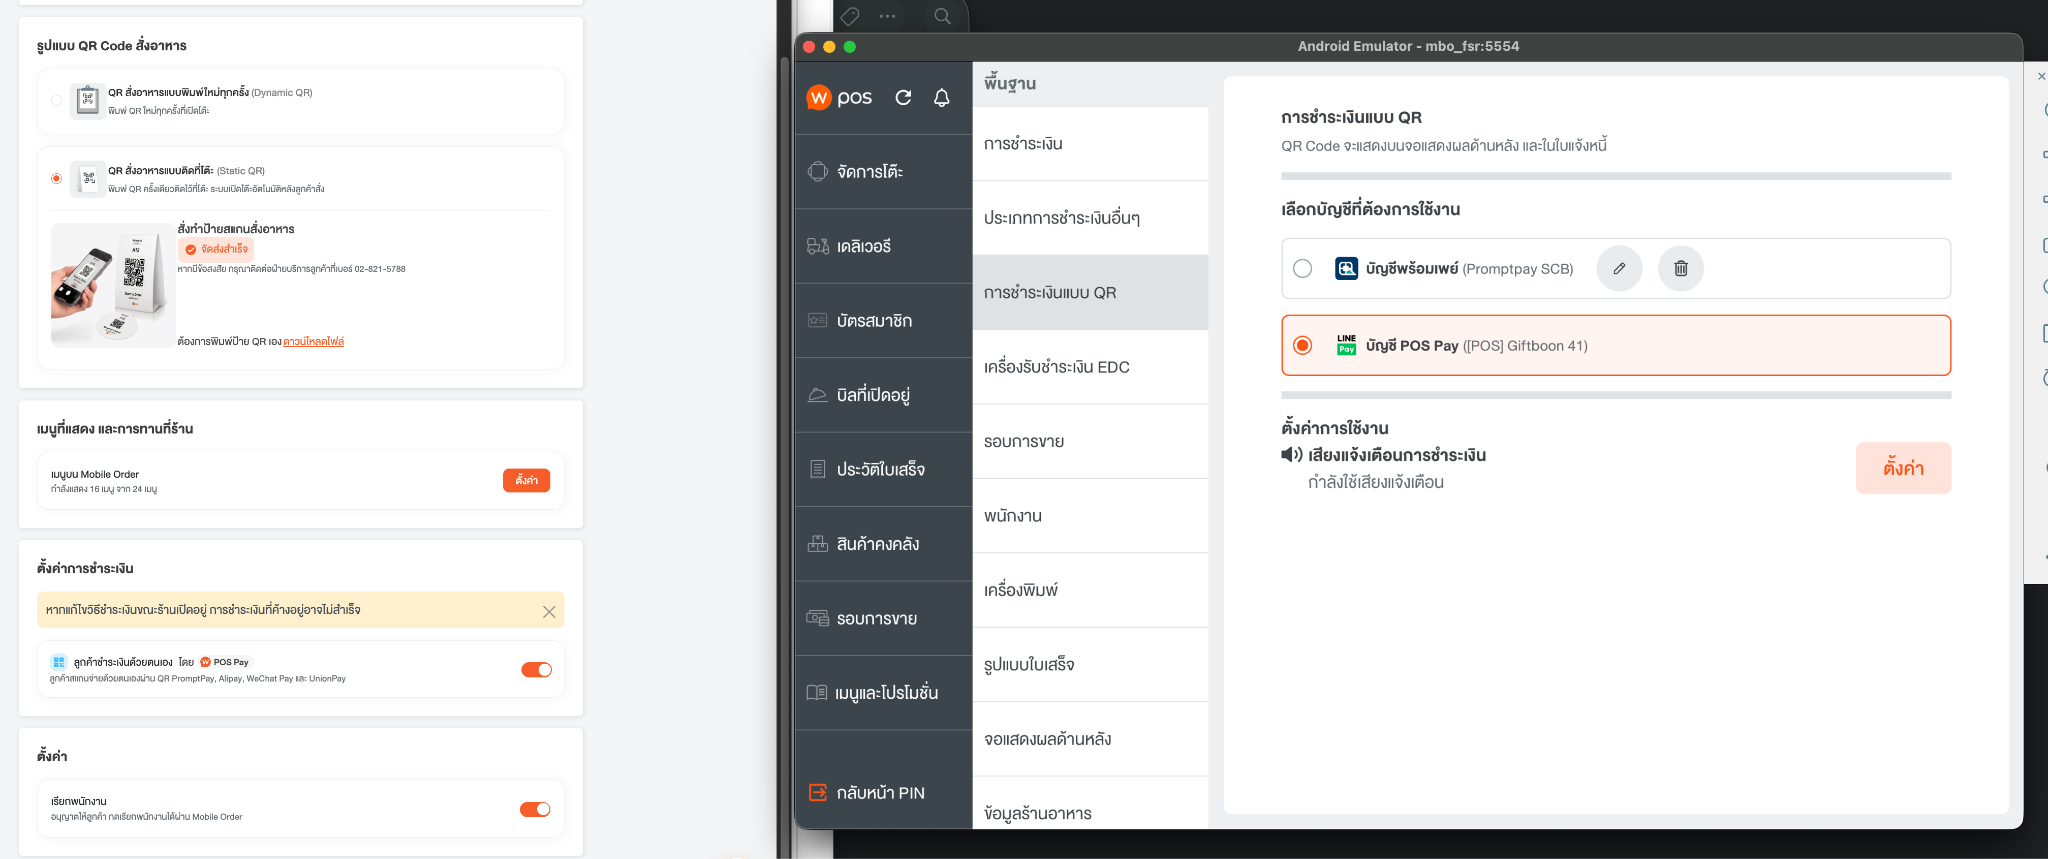Open รอบการขาย in the dark sidebar

pyautogui.click(x=884, y=618)
